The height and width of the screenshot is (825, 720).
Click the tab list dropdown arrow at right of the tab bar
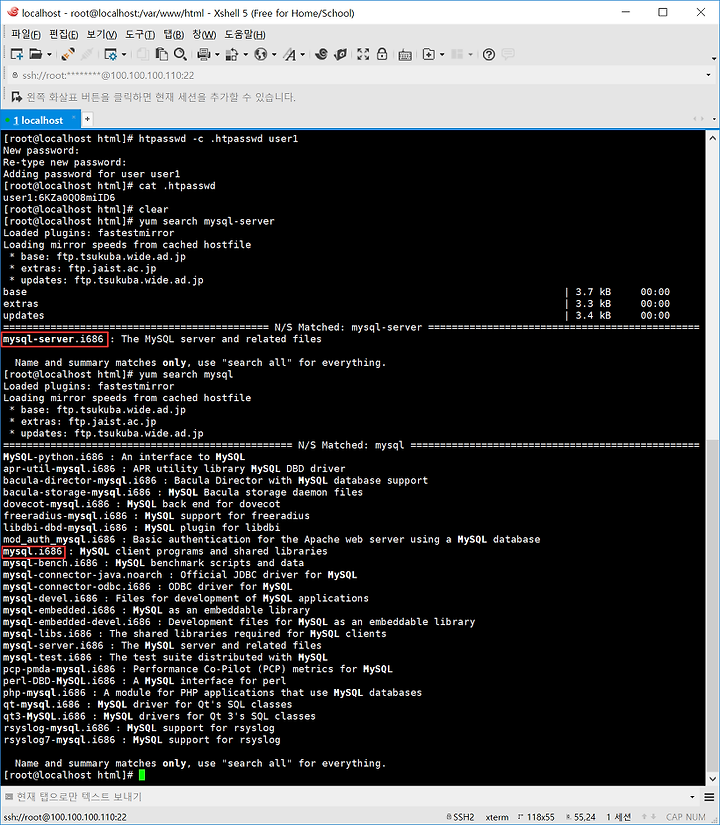point(714,119)
